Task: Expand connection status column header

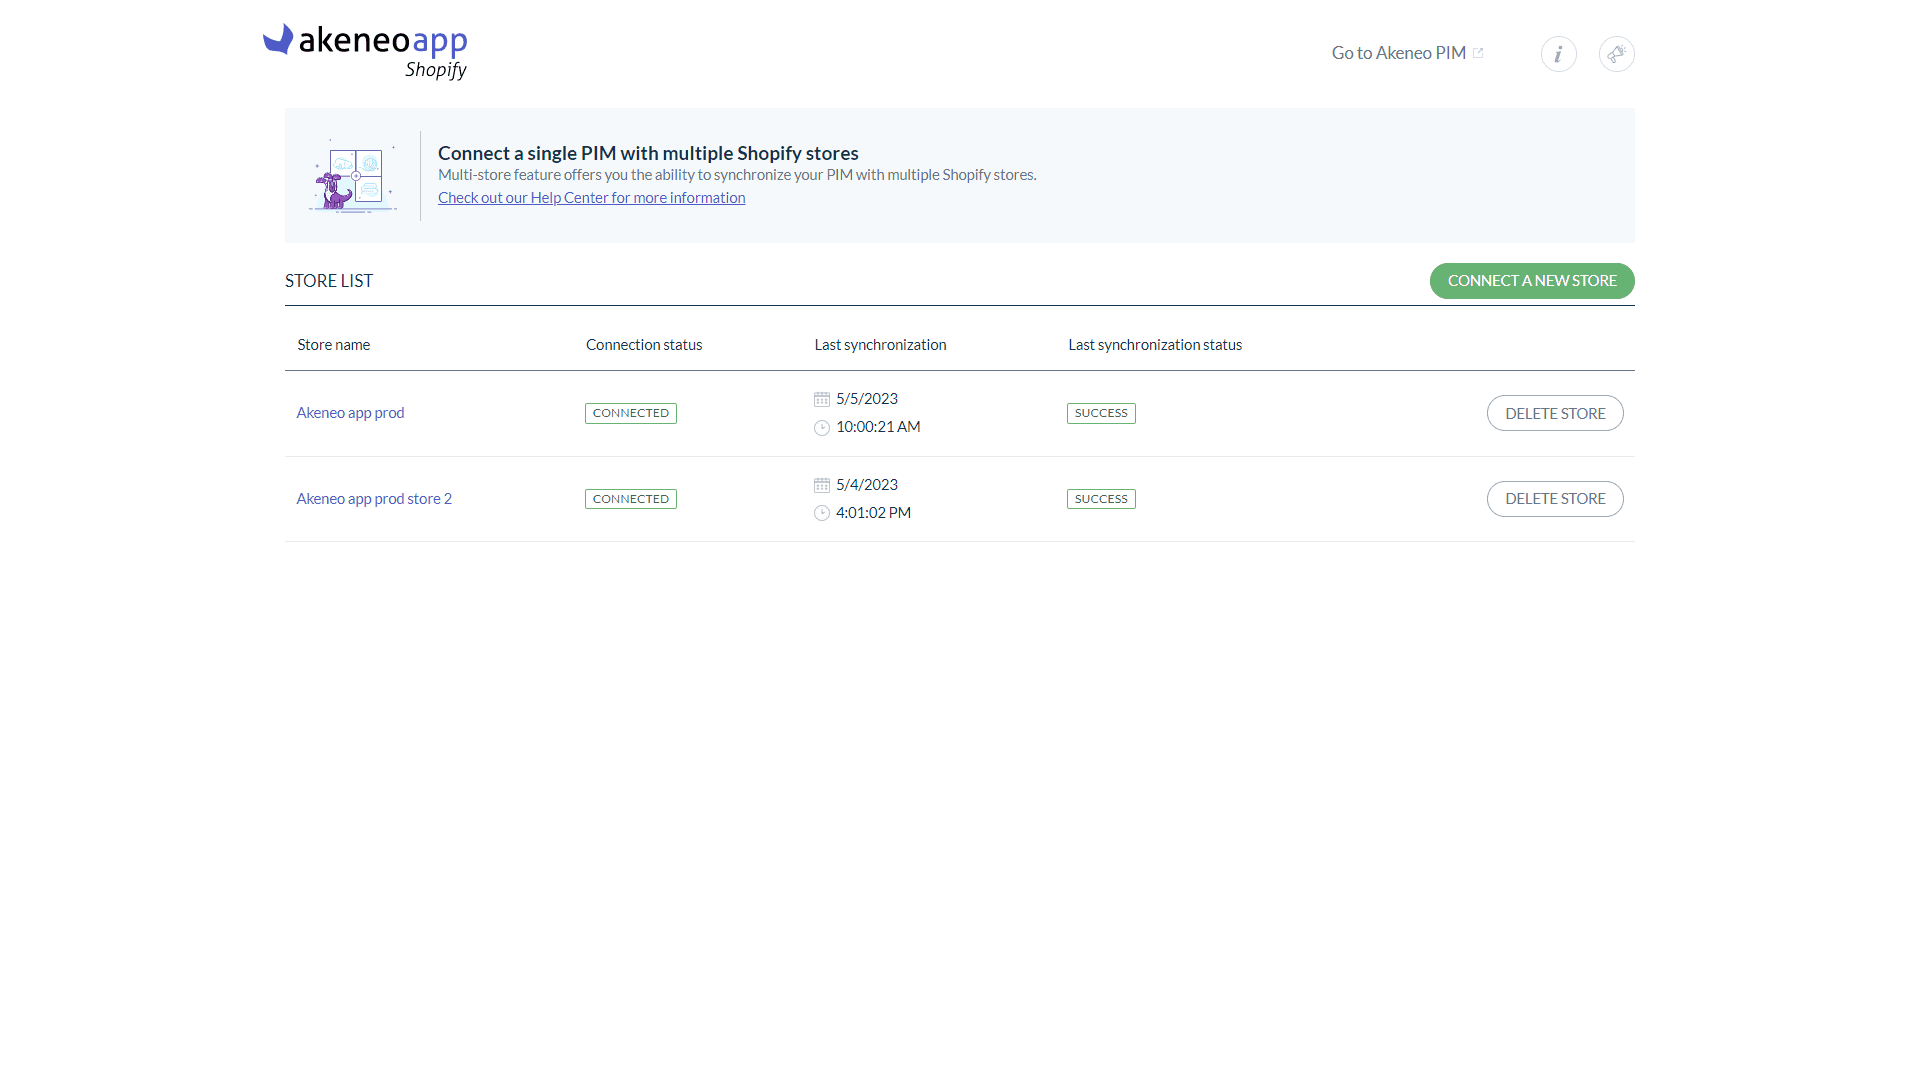Action: tap(644, 344)
